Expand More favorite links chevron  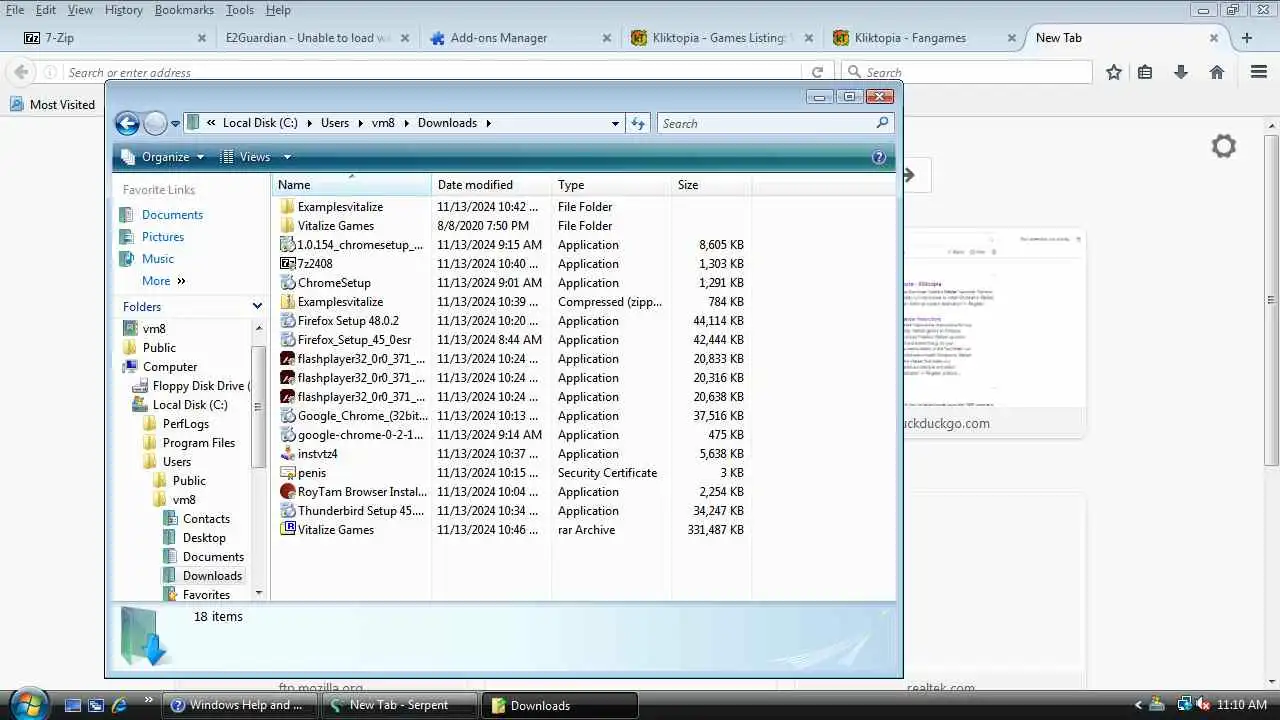pyautogui.click(x=181, y=281)
